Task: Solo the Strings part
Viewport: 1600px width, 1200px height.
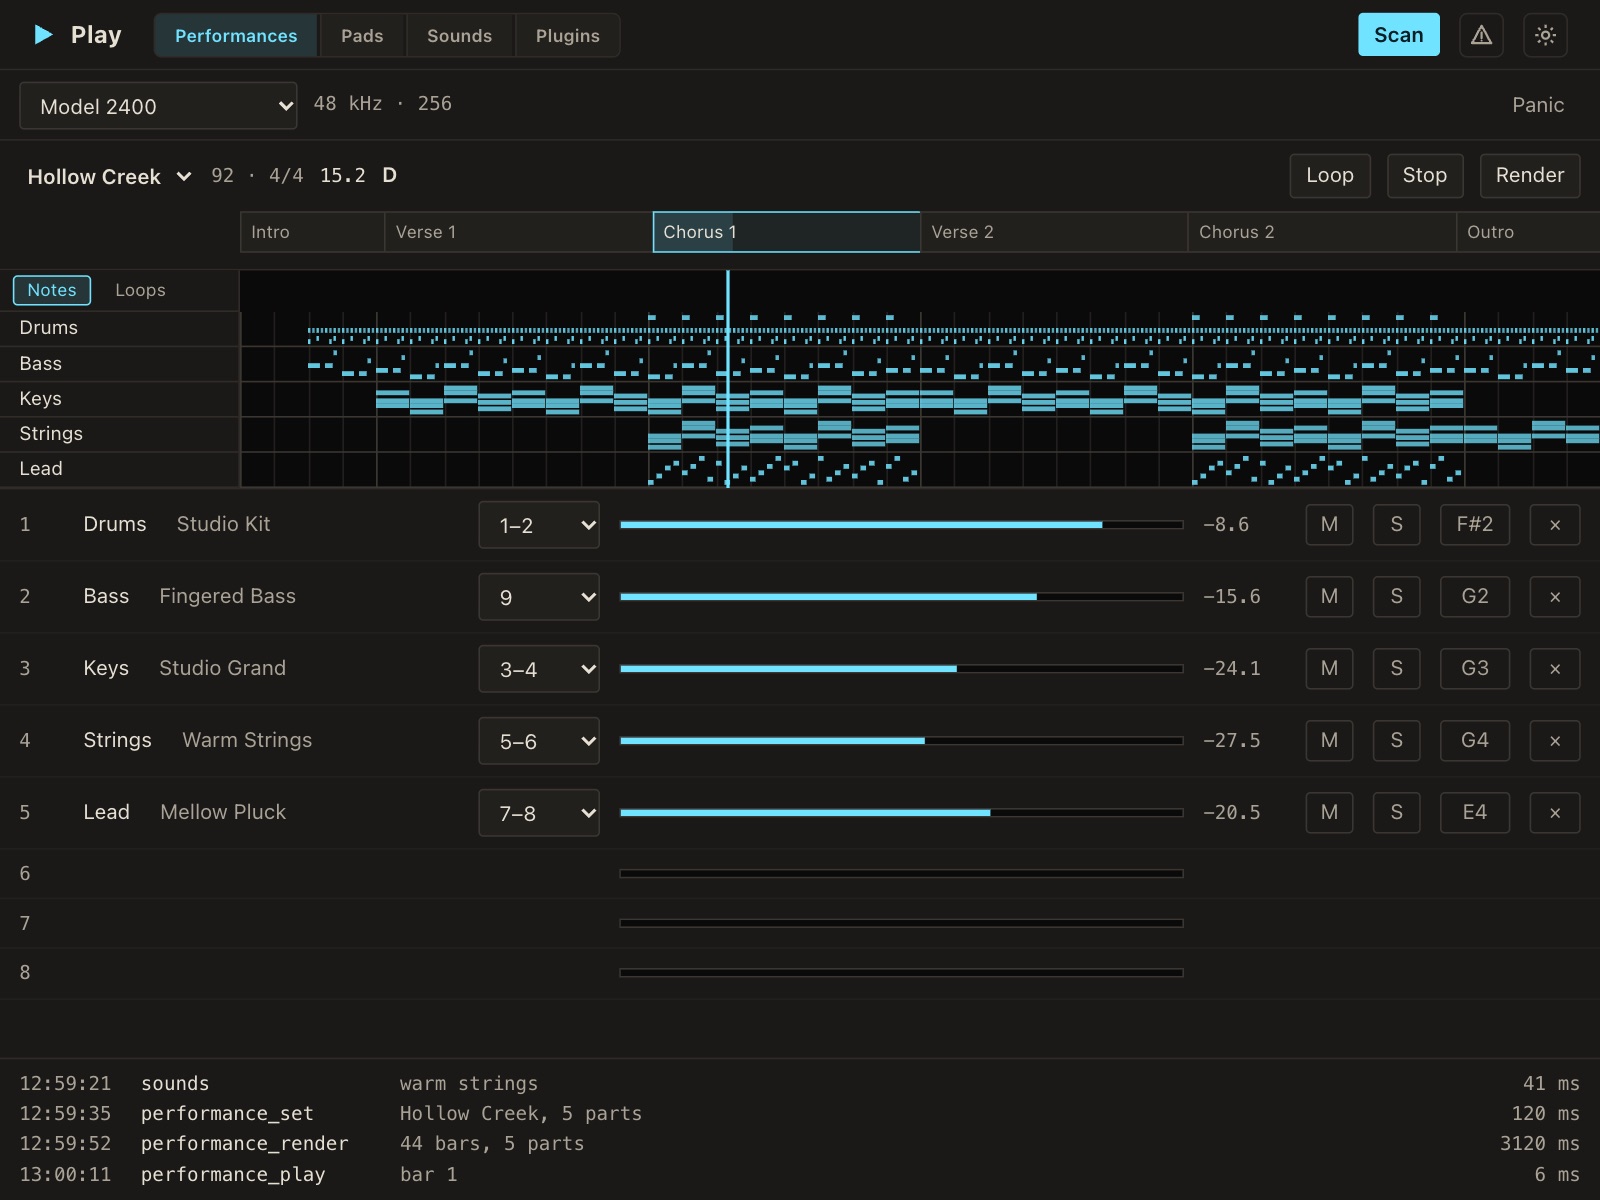Action: coord(1397,741)
